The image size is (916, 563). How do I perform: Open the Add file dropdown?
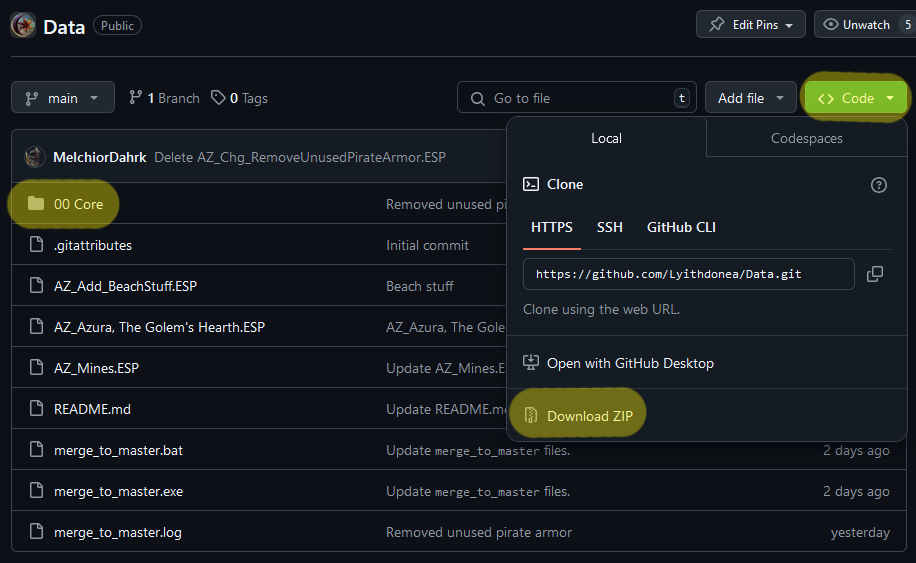pos(751,98)
